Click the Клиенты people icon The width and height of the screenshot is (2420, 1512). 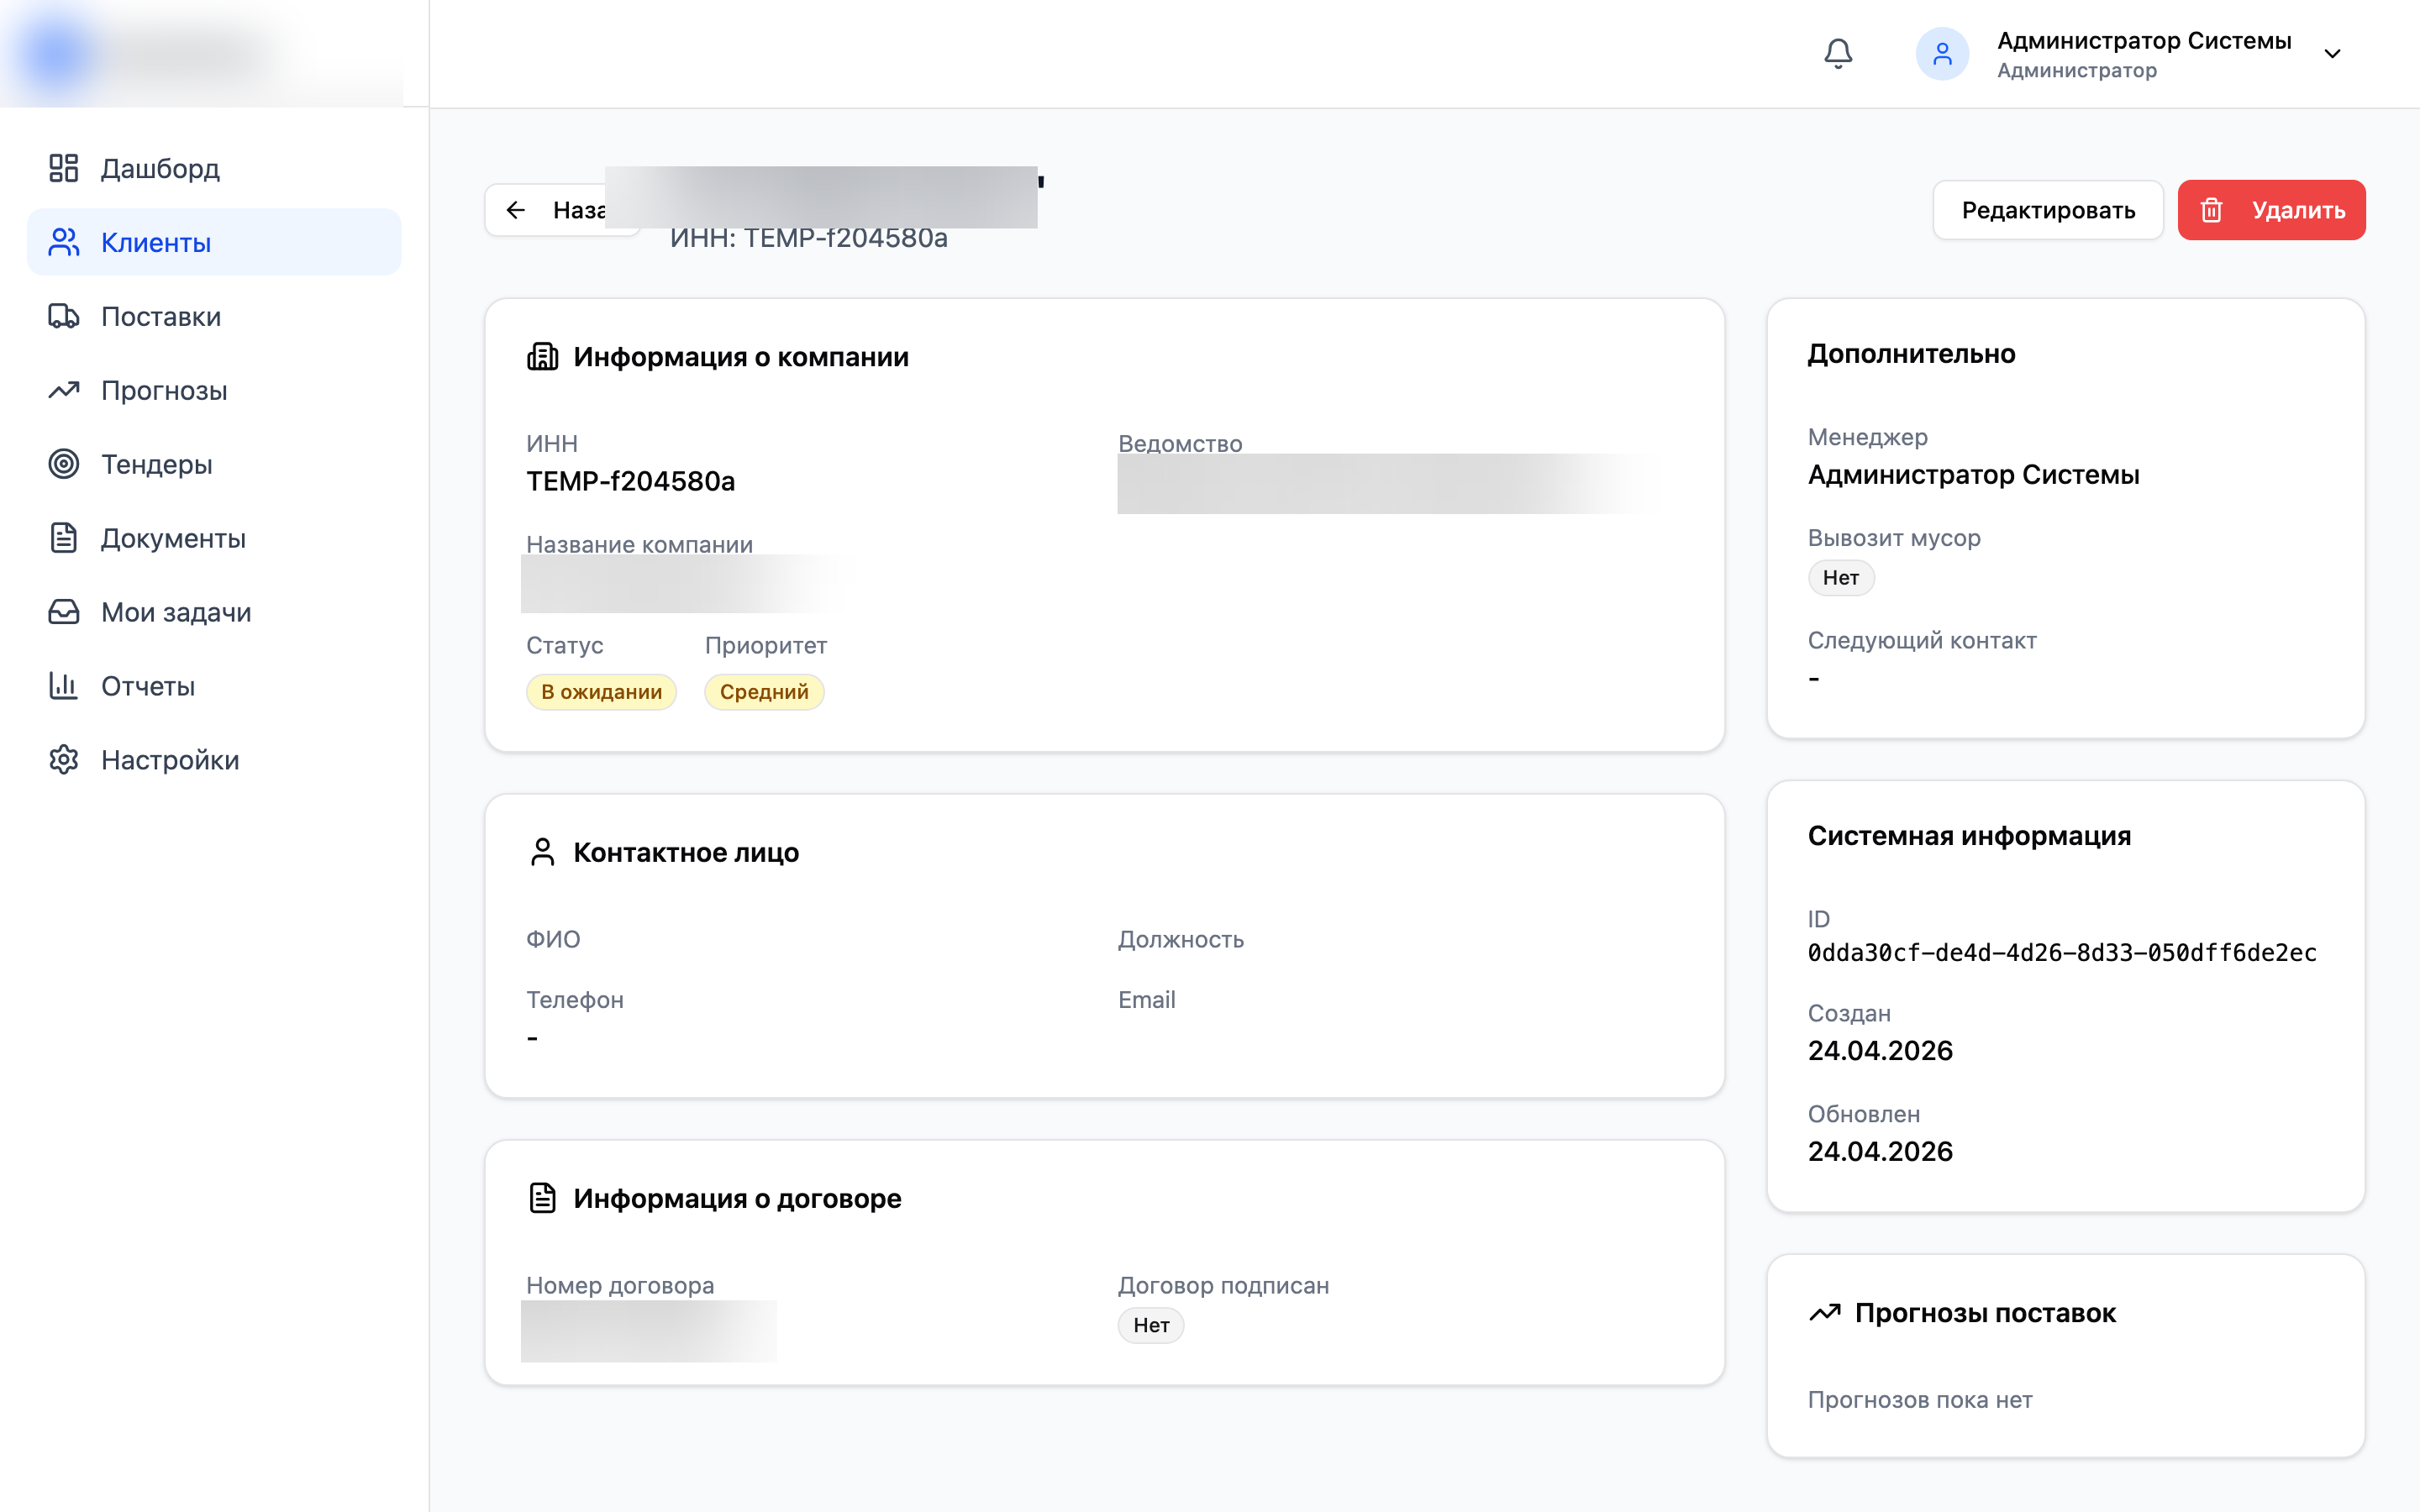[63, 242]
